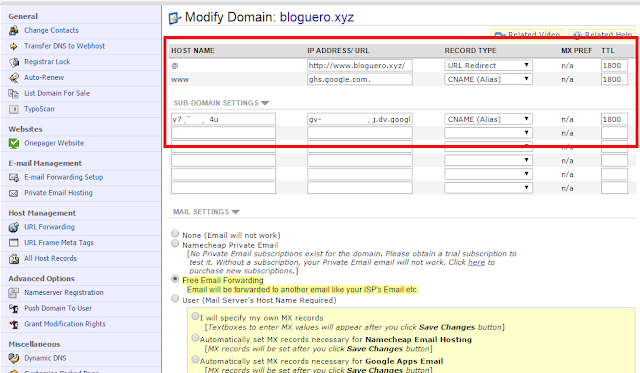Choose I will specify my own MX records
This screenshot has width=640, height=373.
click(195, 316)
